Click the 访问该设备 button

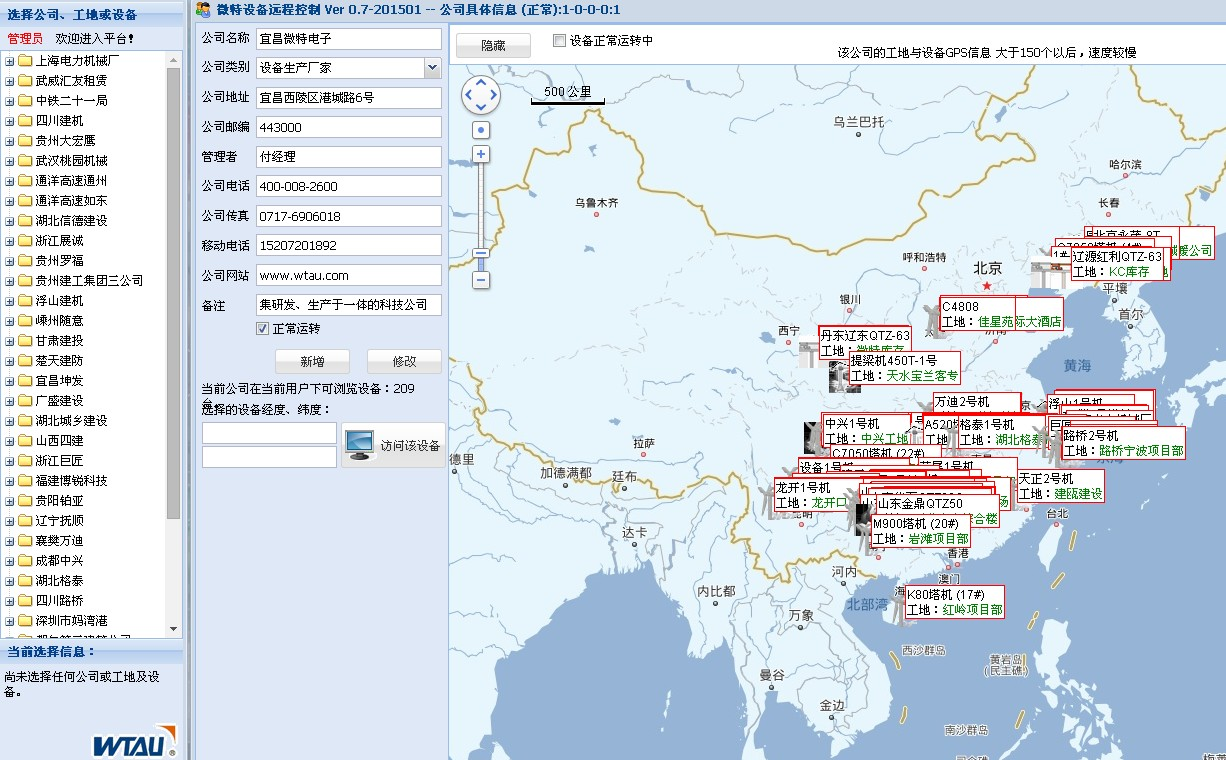point(393,445)
